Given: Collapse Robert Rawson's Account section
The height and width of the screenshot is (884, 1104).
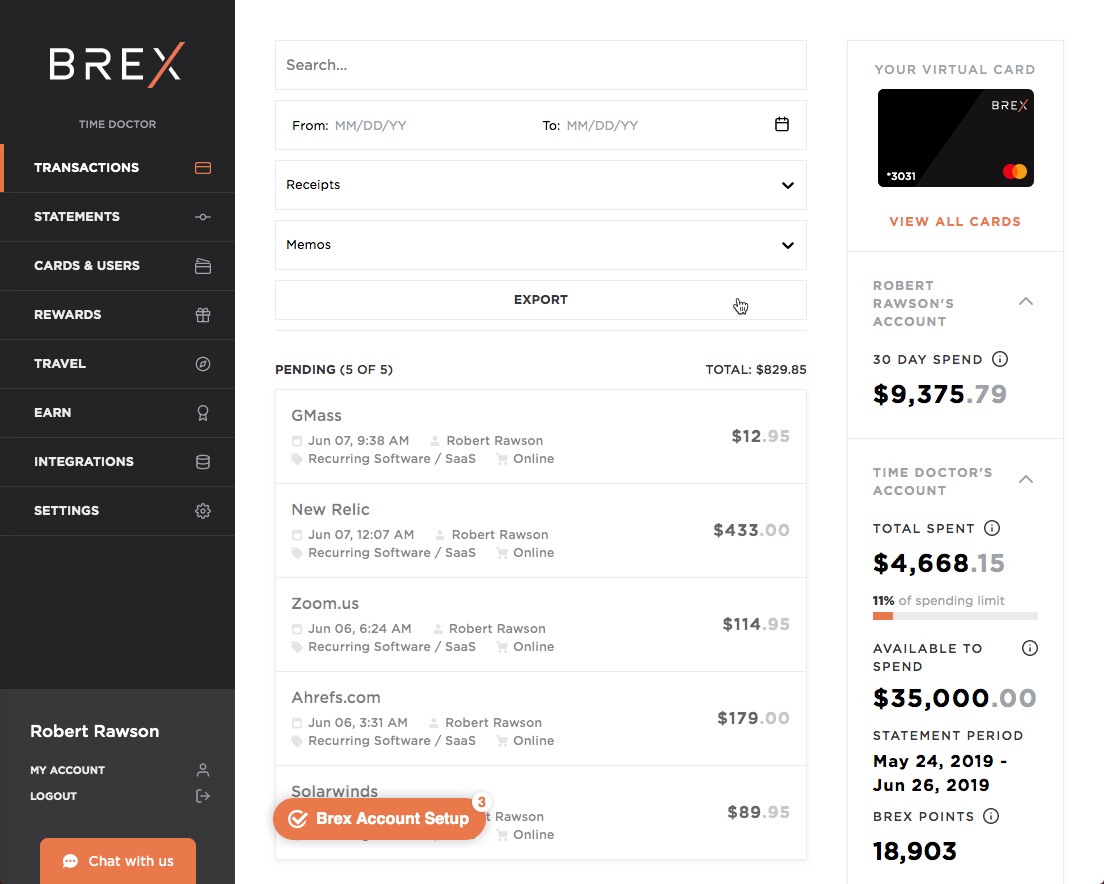Looking at the screenshot, I should pos(1026,300).
